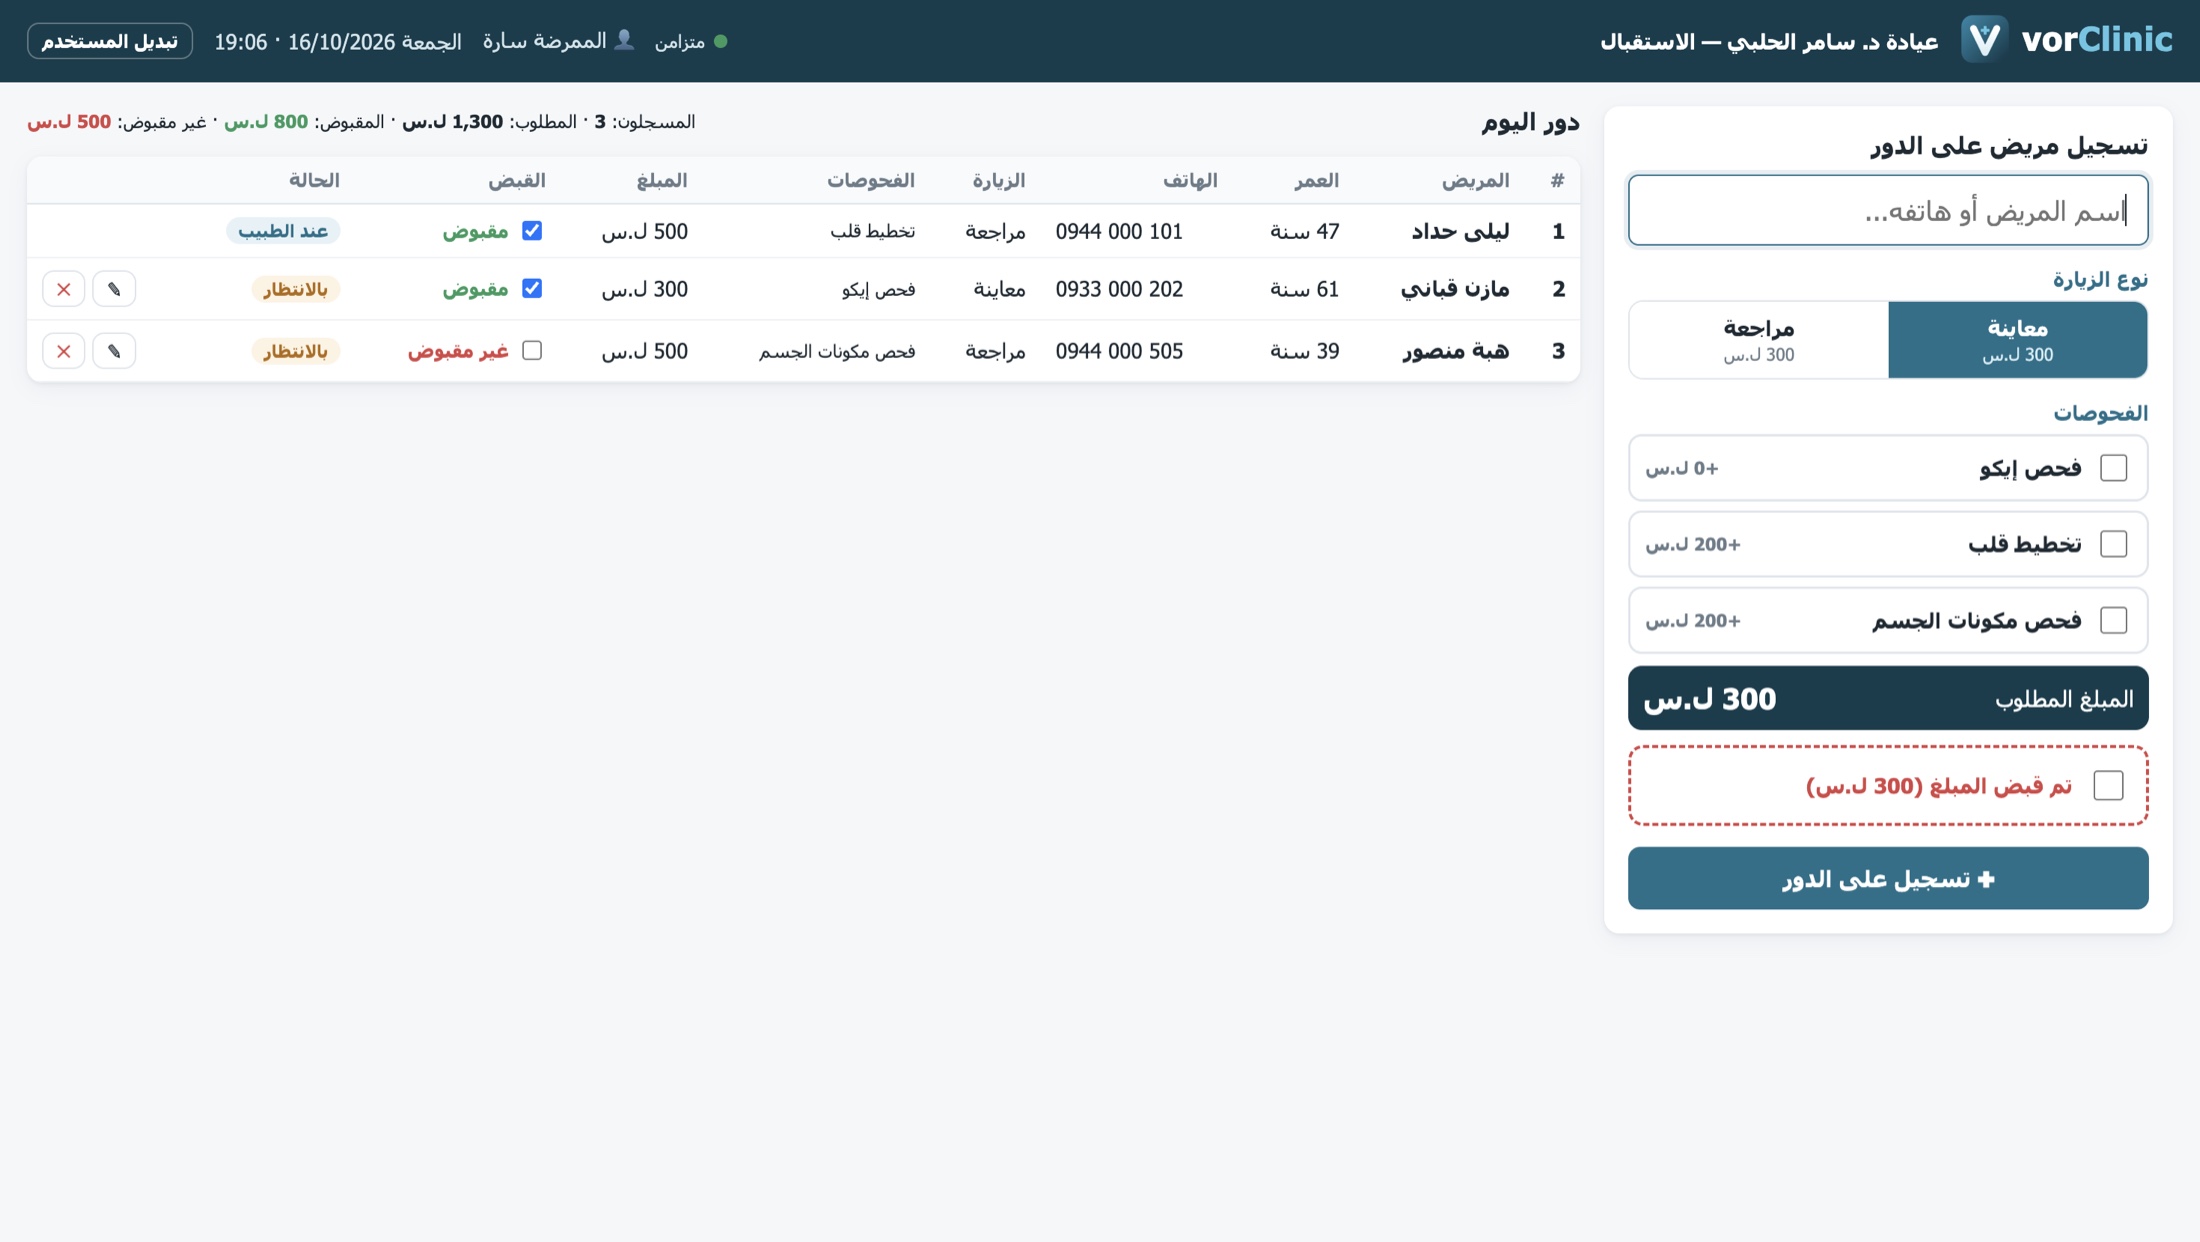Focus the patient name or phone field
This screenshot has width=2200, height=1242.
coord(1888,210)
